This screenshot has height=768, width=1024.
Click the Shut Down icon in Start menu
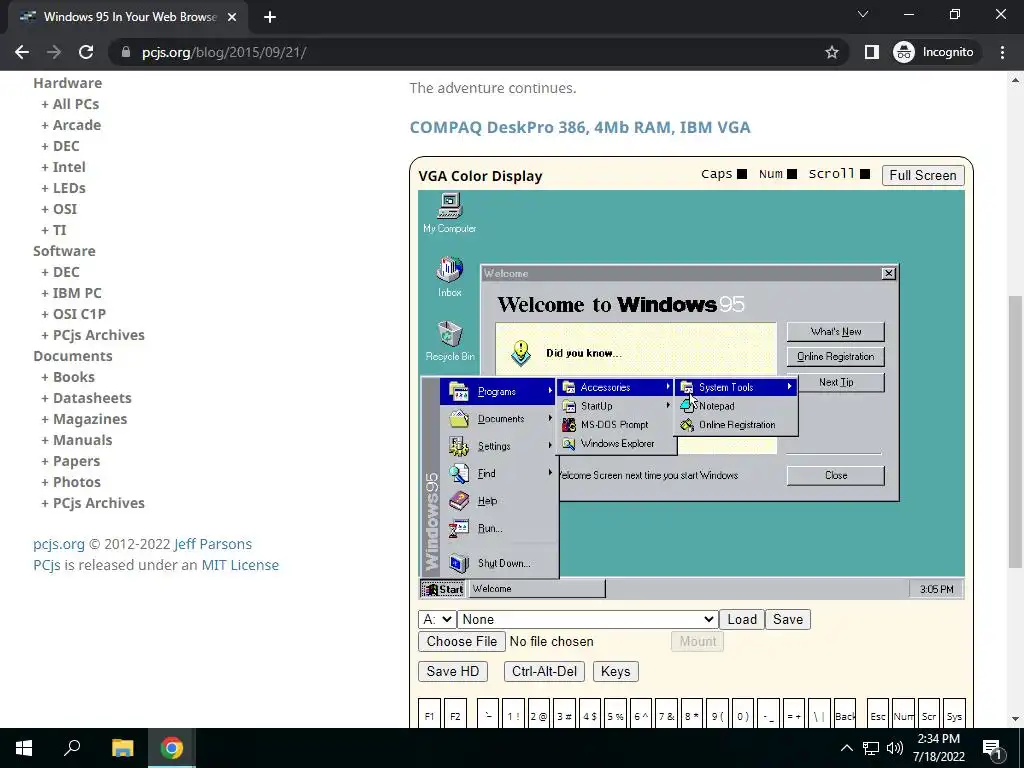458,563
